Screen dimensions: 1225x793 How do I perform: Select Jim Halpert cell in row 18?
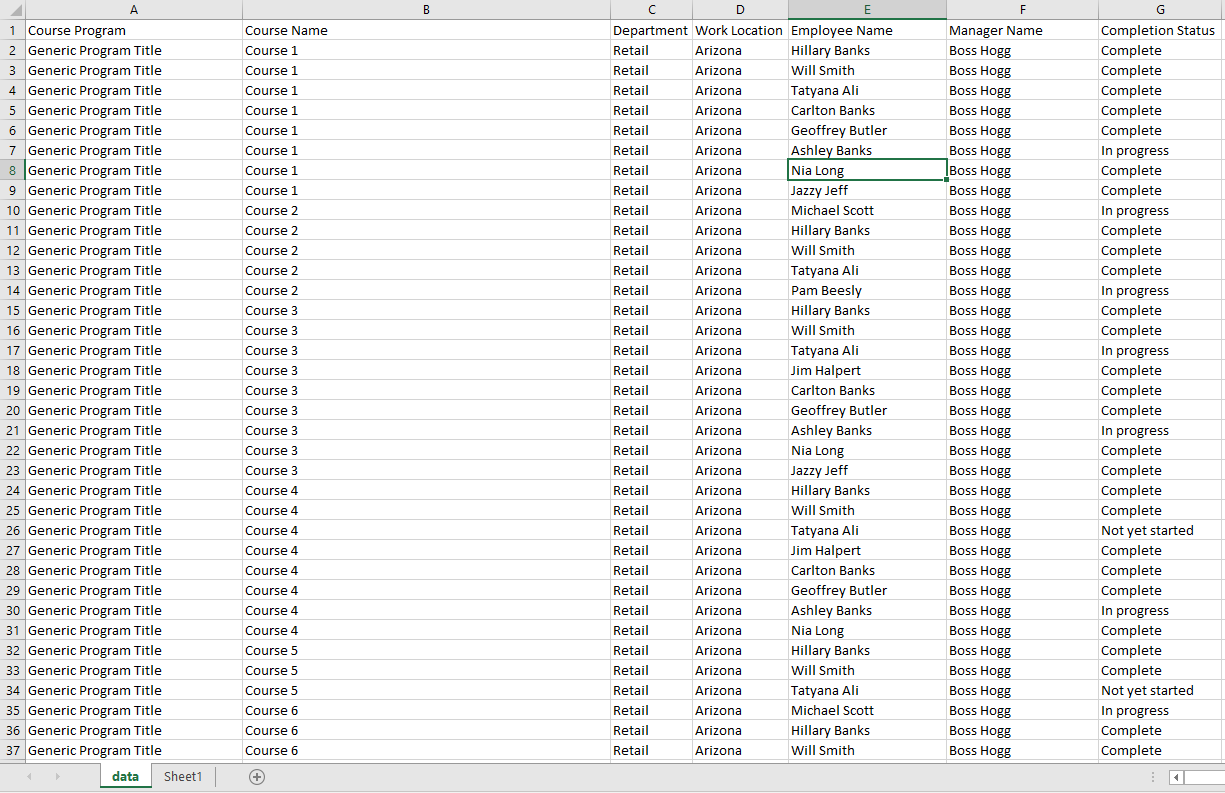[867, 370]
